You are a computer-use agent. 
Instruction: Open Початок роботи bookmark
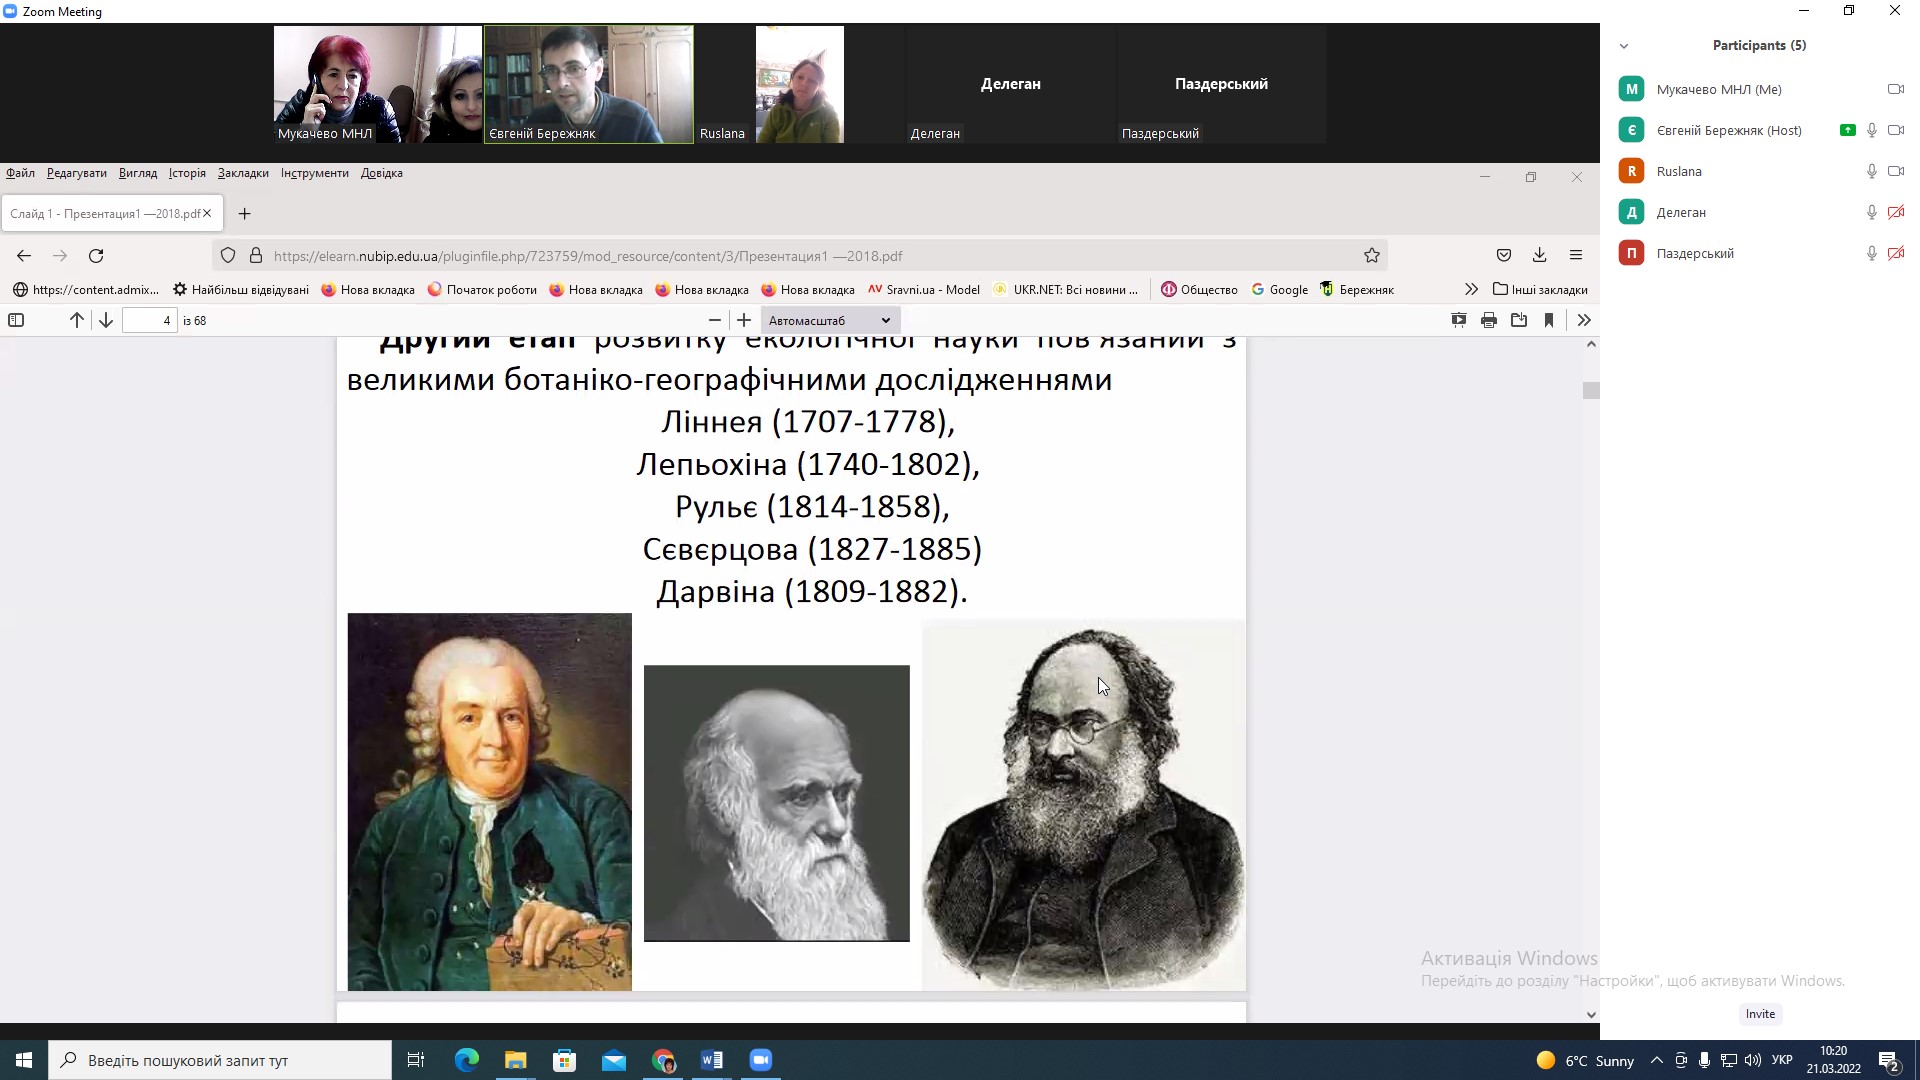[482, 290]
